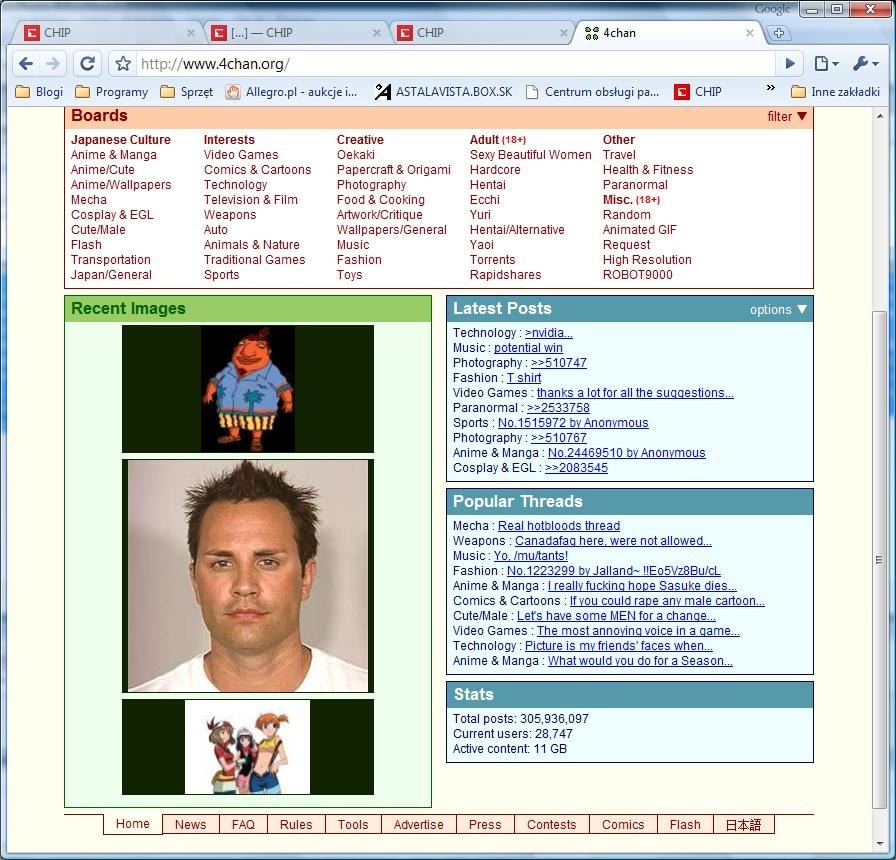Viewport: 896px width, 860px height.
Task: Select the Home footer tab
Action: coord(133,823)
